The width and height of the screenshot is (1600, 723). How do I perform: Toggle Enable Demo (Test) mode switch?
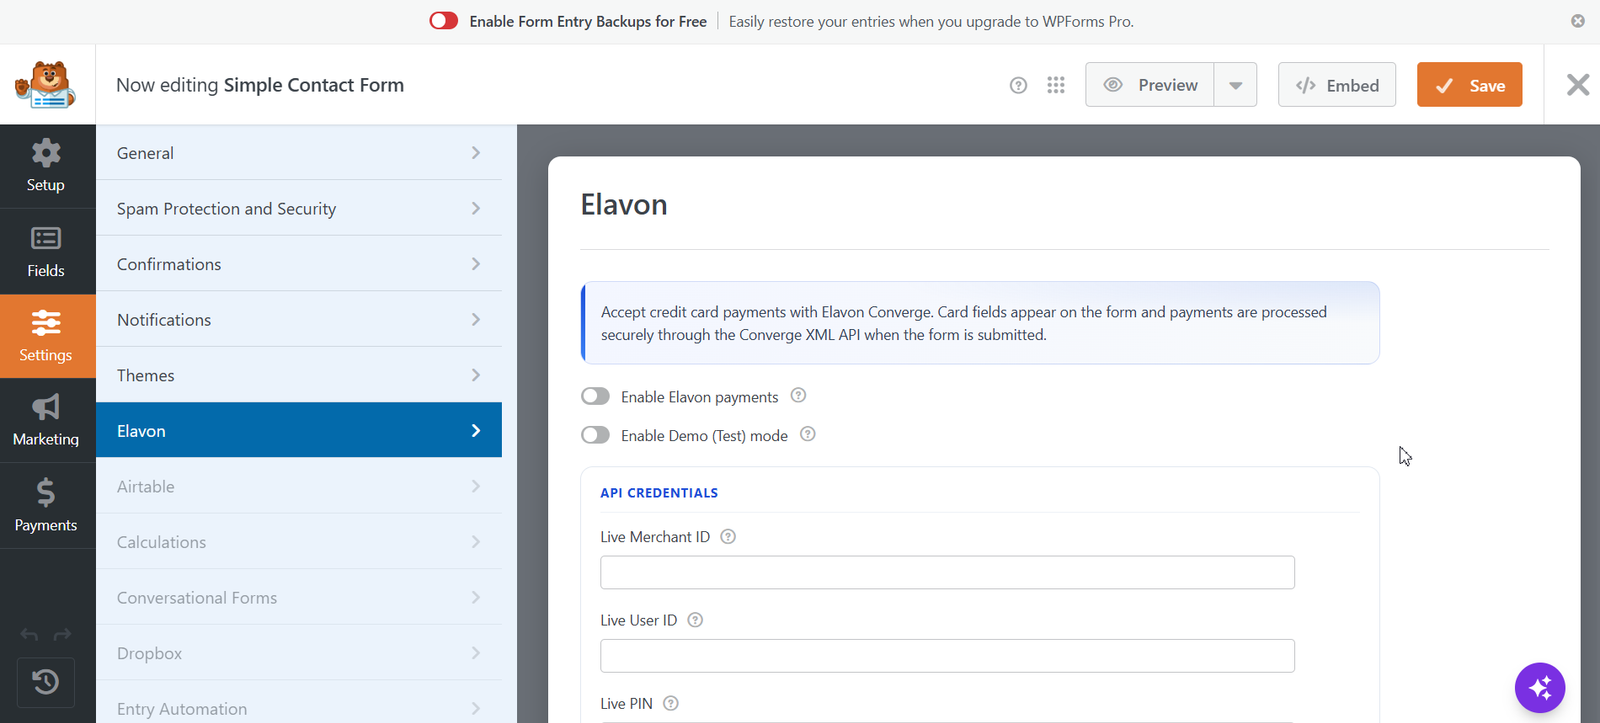[595, 435]
